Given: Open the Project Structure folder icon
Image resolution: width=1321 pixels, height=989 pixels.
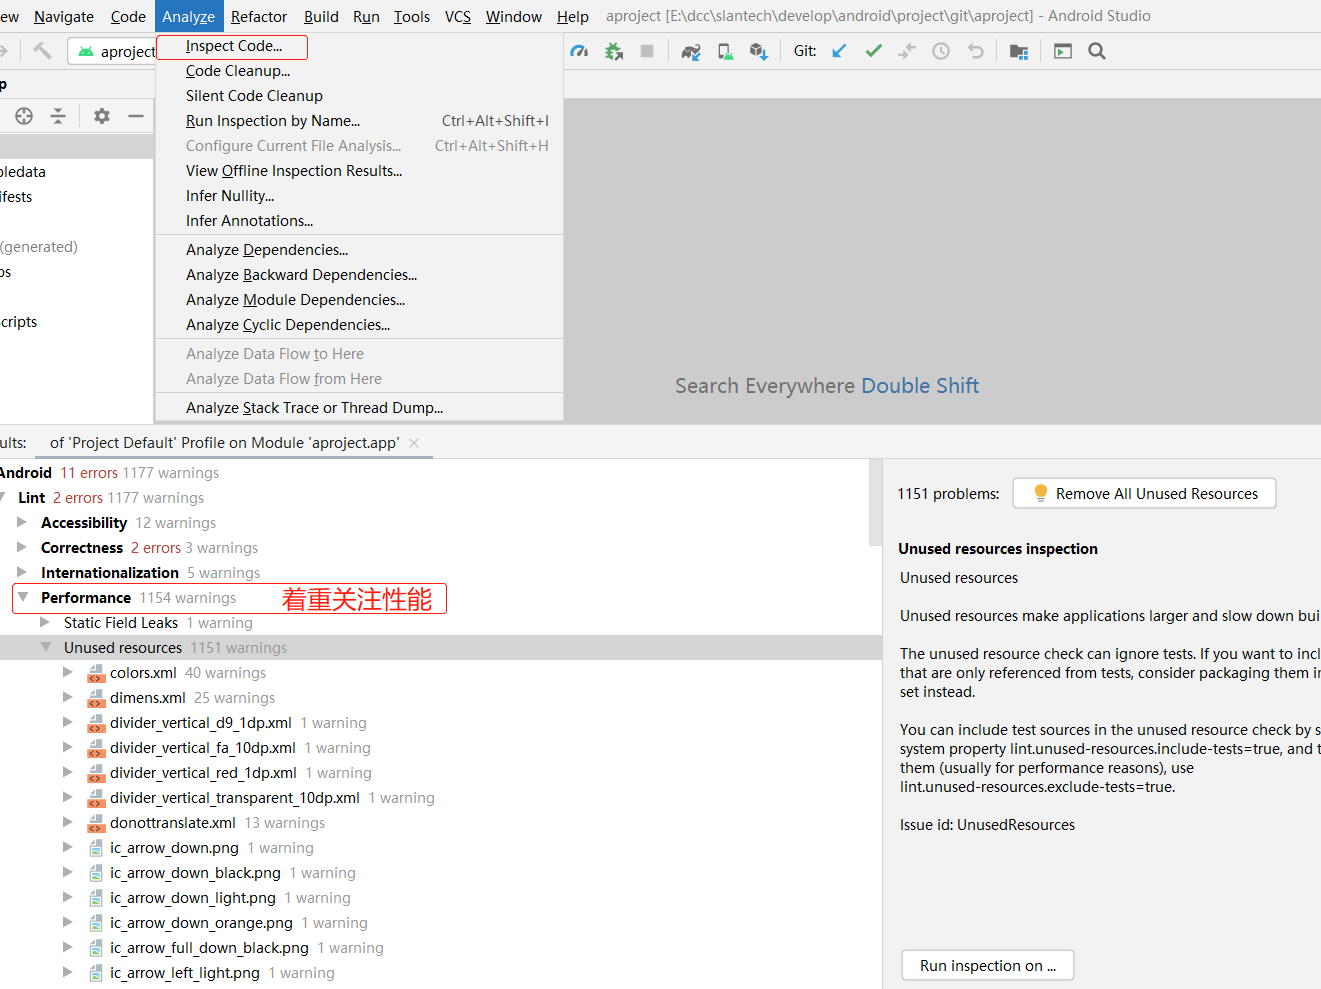Looking at the screenshot, I should point(1019,51).
